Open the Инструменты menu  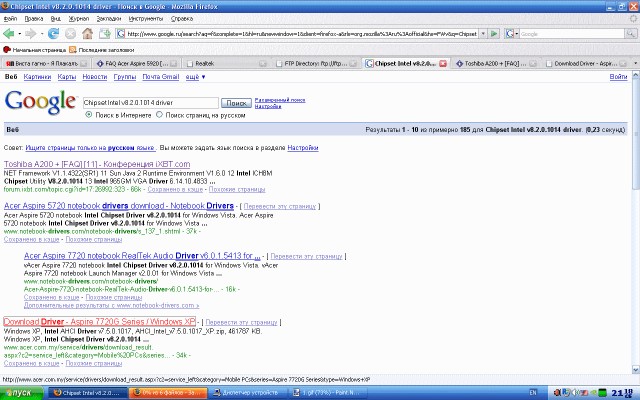click(x=146, y=19)
